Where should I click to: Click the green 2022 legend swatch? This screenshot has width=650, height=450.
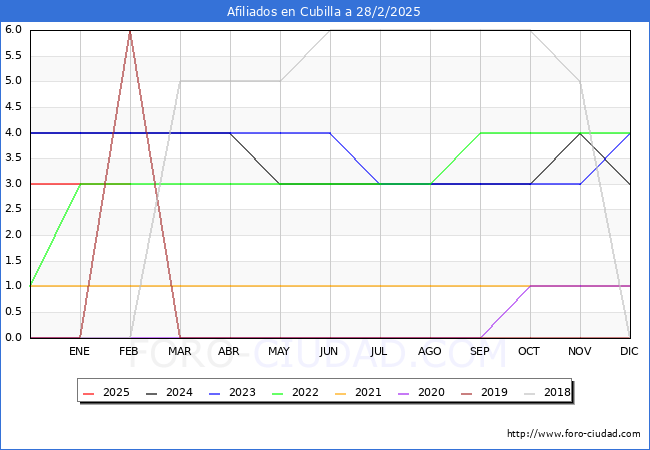pyautogui.click(x=277, y=393)
